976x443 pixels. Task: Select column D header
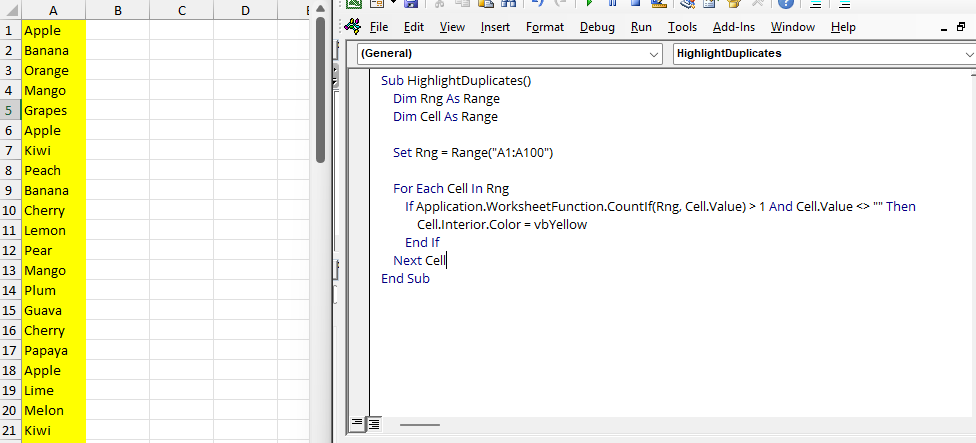(x=245, y=10)
